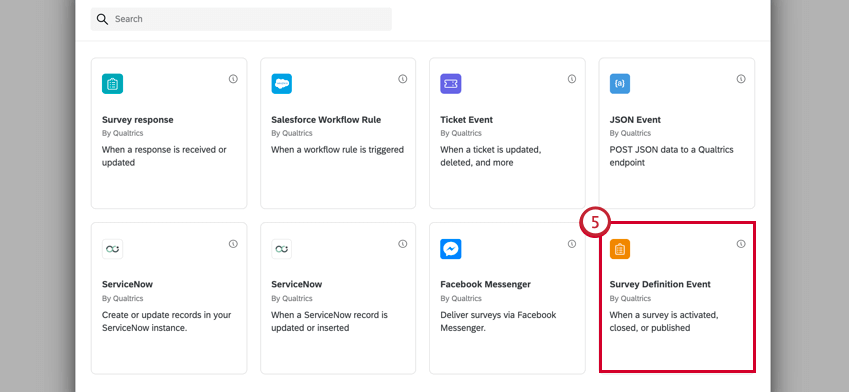The image size is (849, 392).
Task: Click the orange Survey Definition Event icon
Action: pyautogui.click(x=620, y=249)
